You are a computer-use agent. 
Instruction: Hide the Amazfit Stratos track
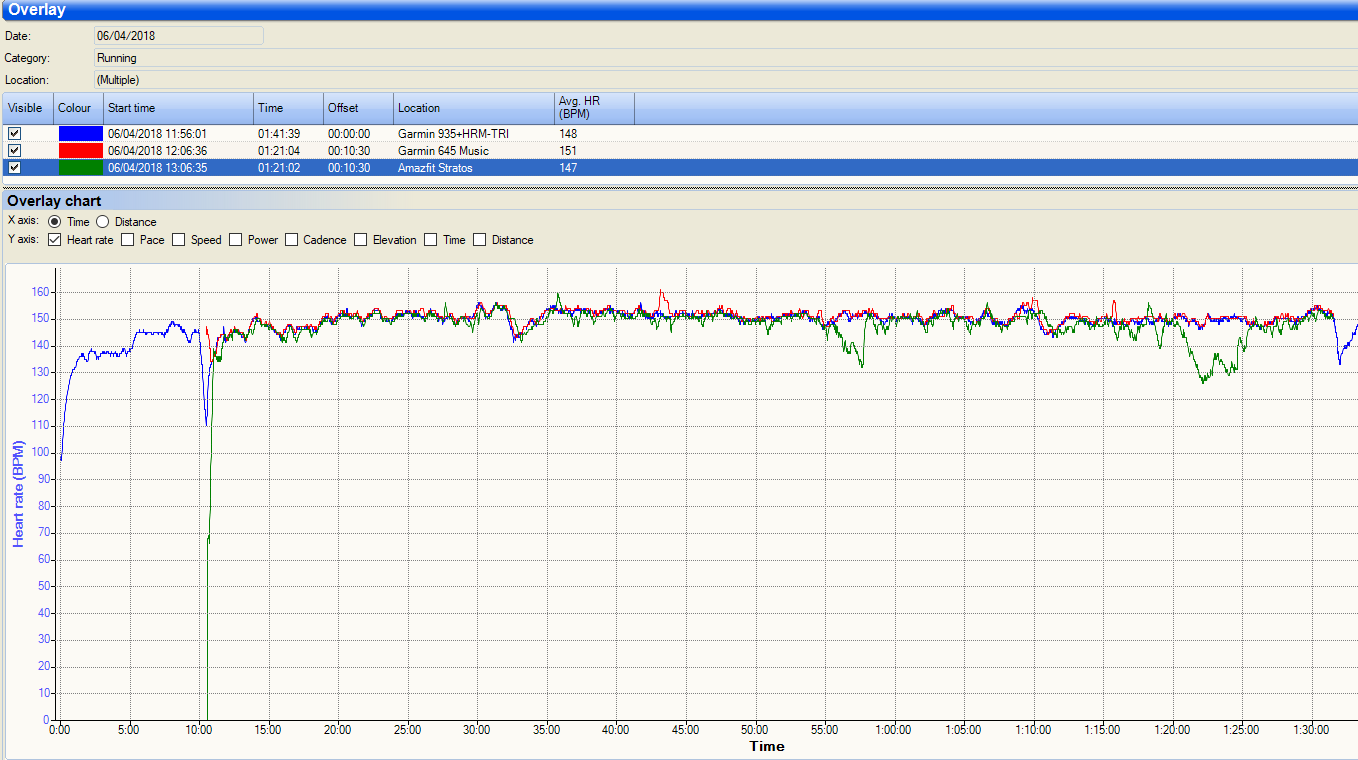click(14, 168)
